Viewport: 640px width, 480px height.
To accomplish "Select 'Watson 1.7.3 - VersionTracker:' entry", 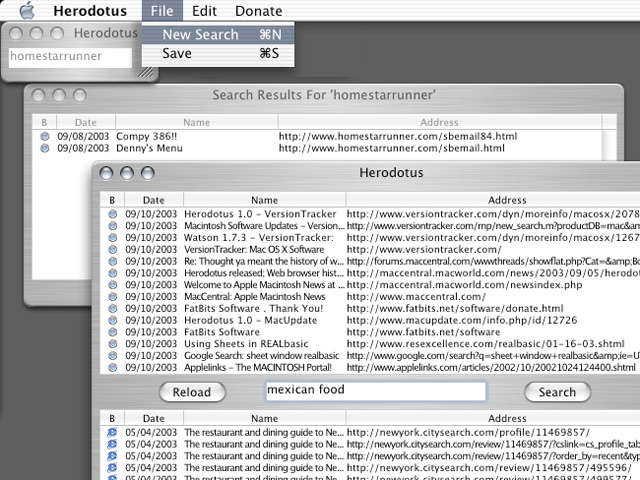I will 259,238.
